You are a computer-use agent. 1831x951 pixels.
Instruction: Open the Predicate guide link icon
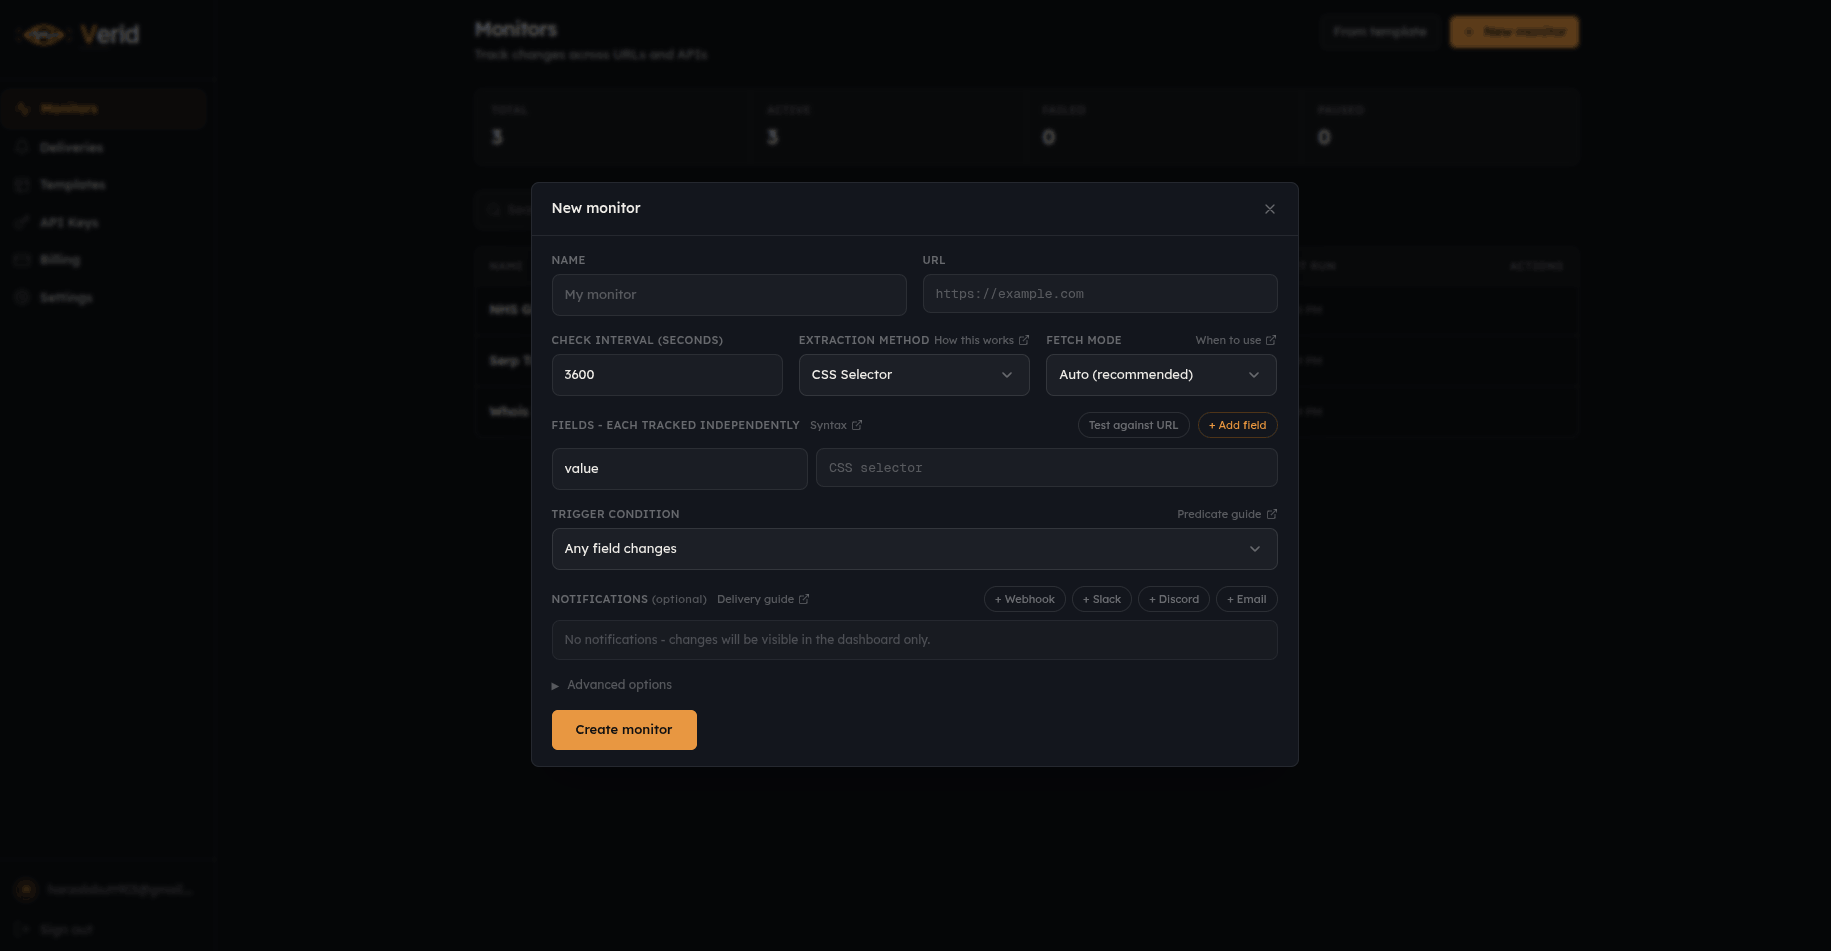tap(1272, 514)
